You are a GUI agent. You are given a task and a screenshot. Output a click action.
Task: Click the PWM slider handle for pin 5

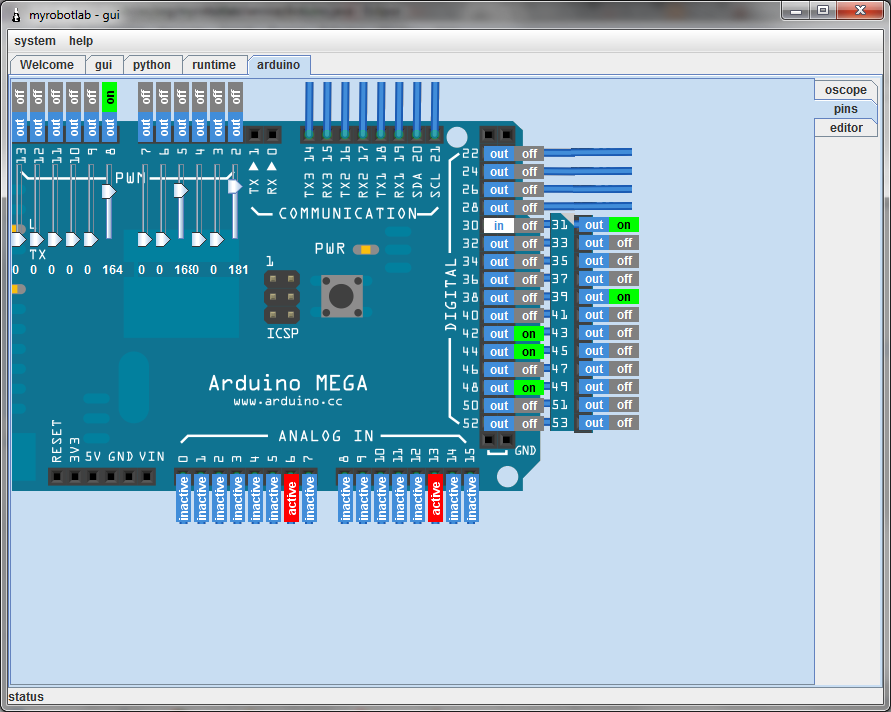click(x=181, y=190)
